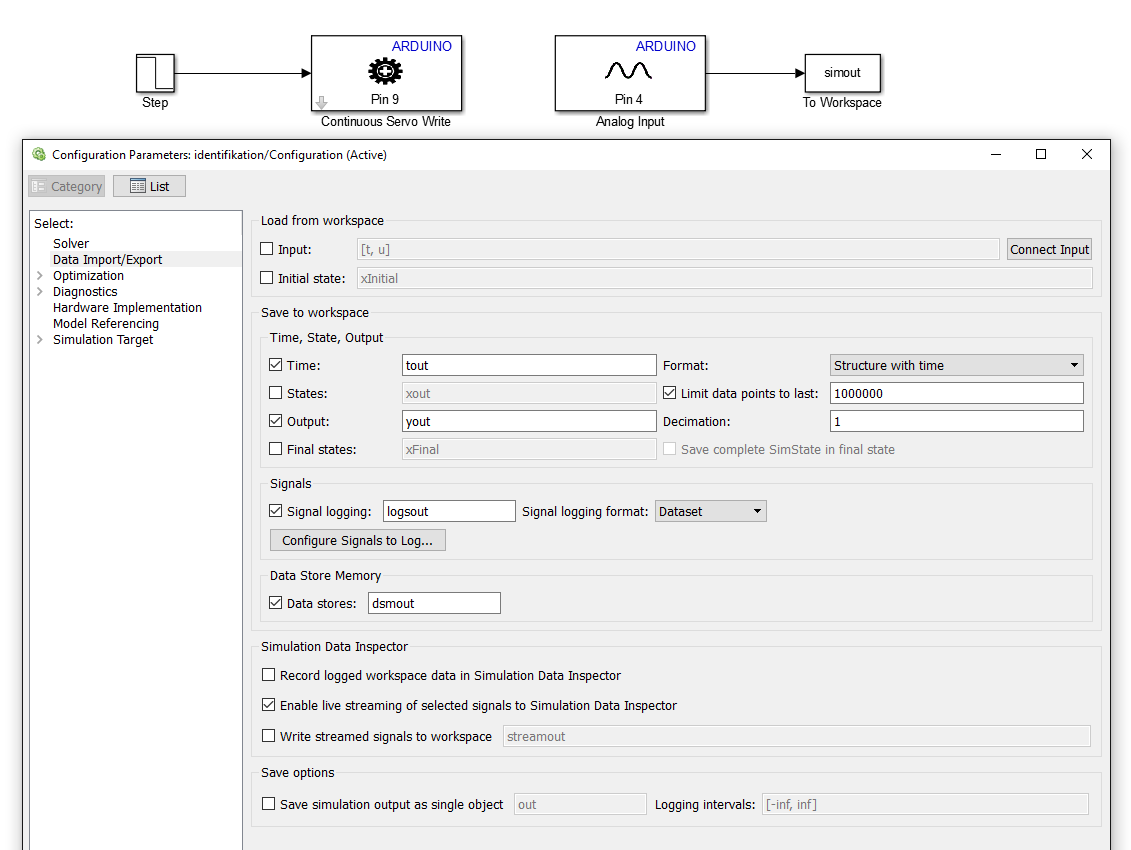Enable Save simulation output as single object
The height and width of the screenshot is (850, 1131).
[x=268, y=804]
